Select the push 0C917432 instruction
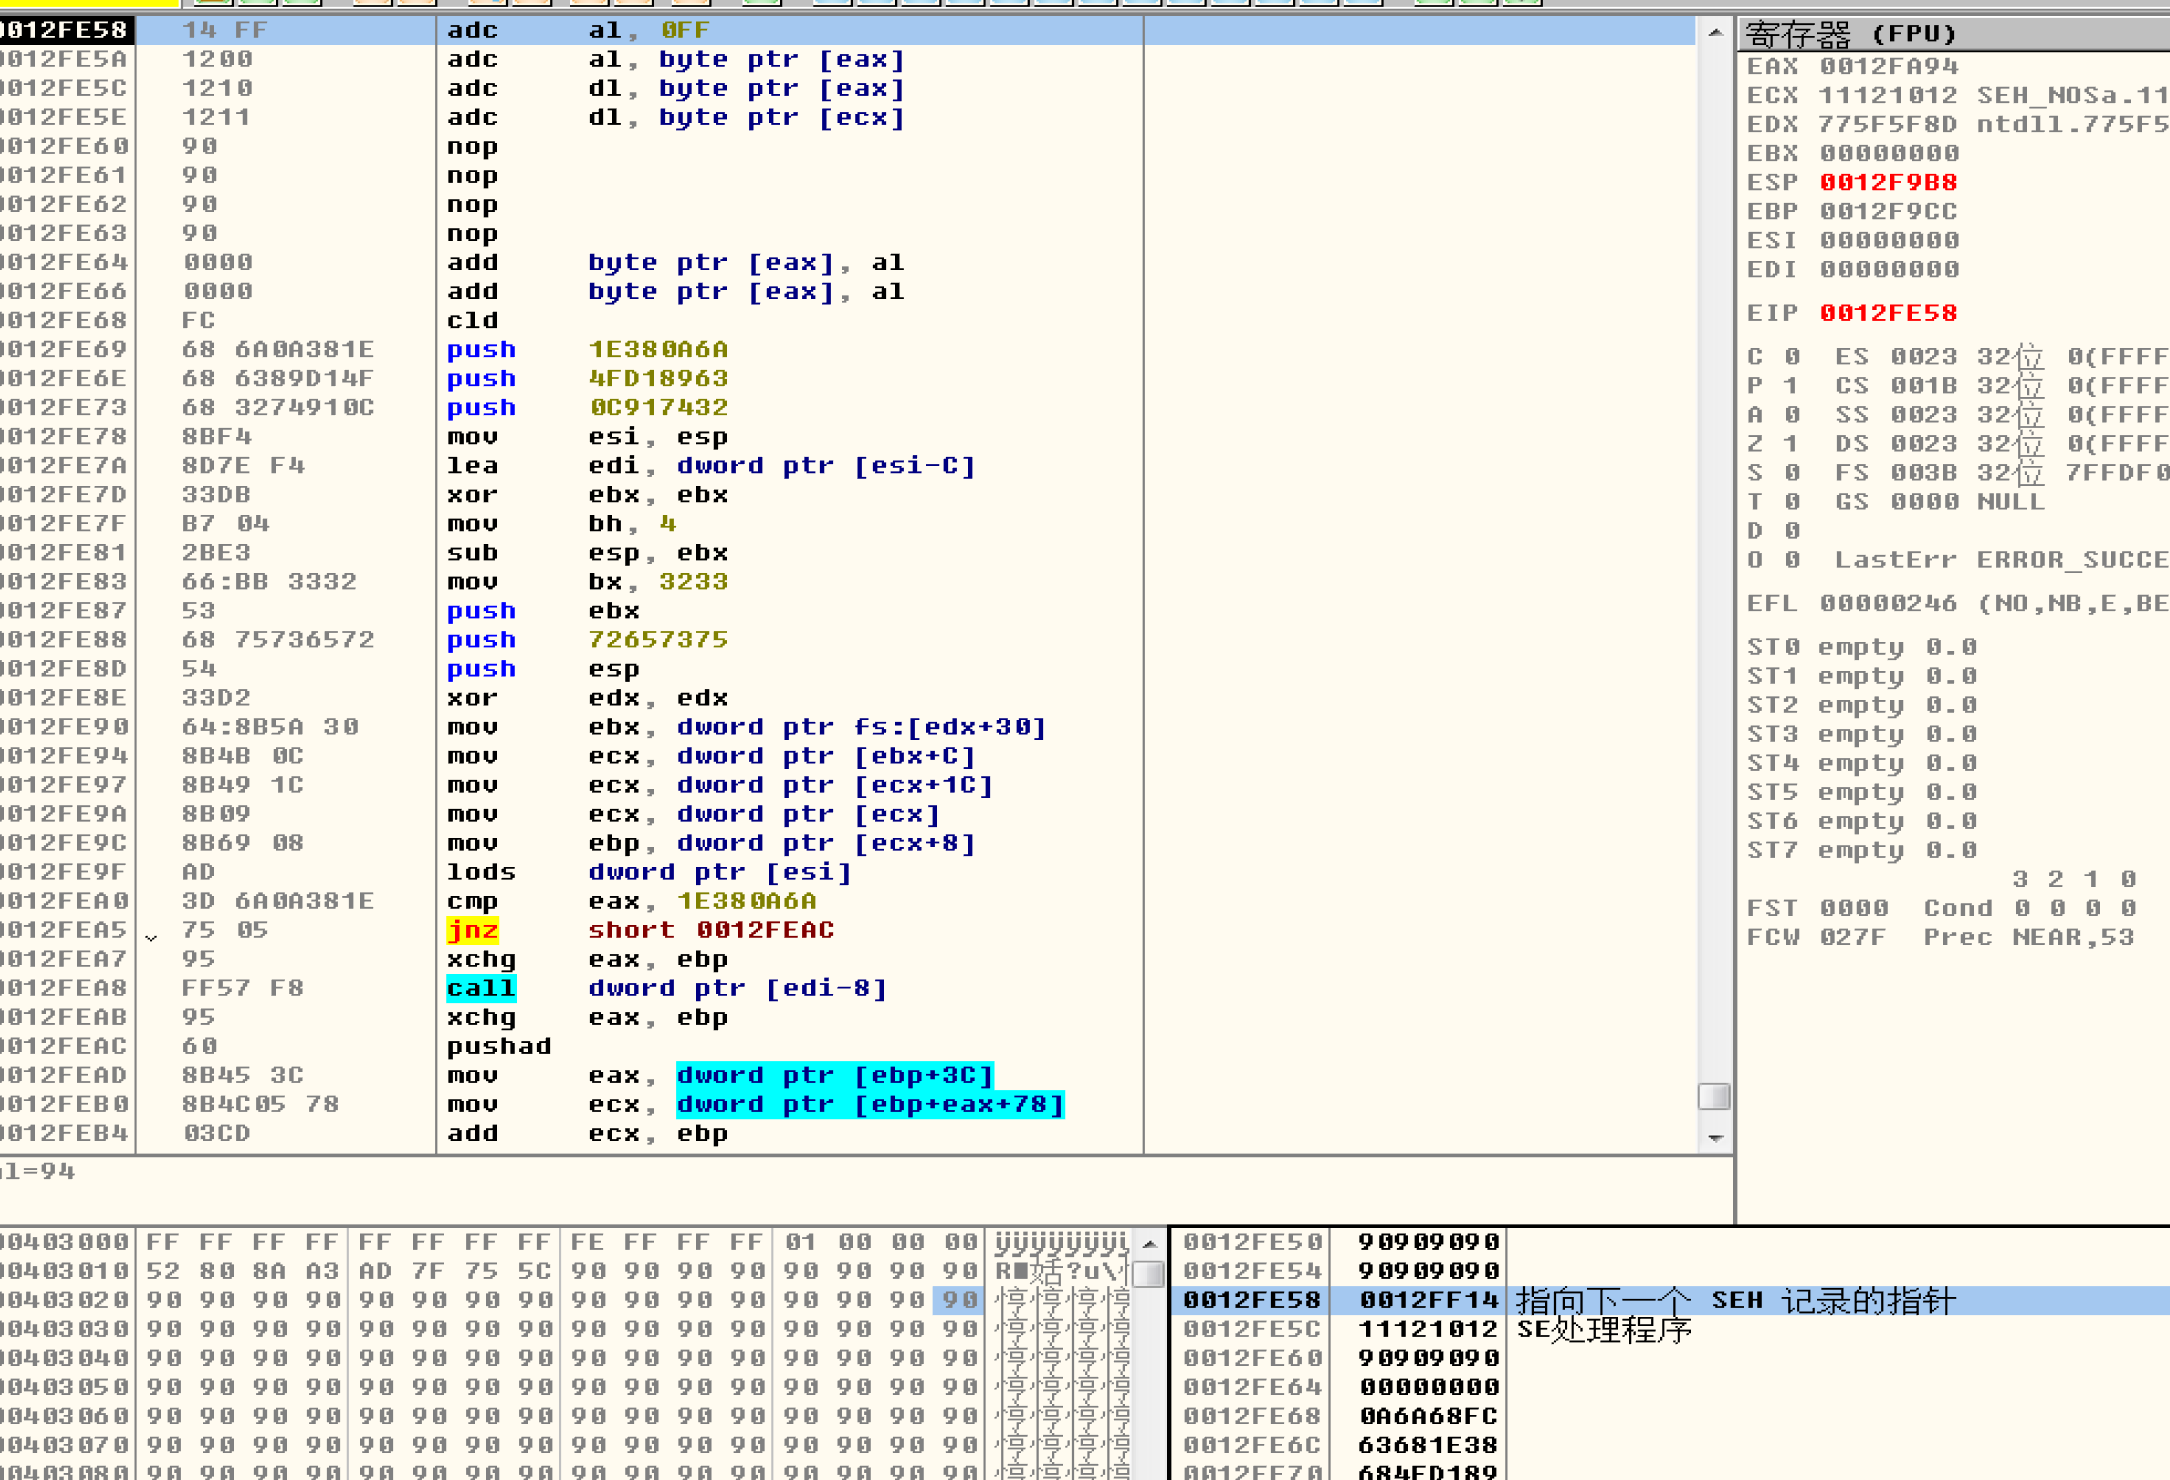 (x=587, y=407)
